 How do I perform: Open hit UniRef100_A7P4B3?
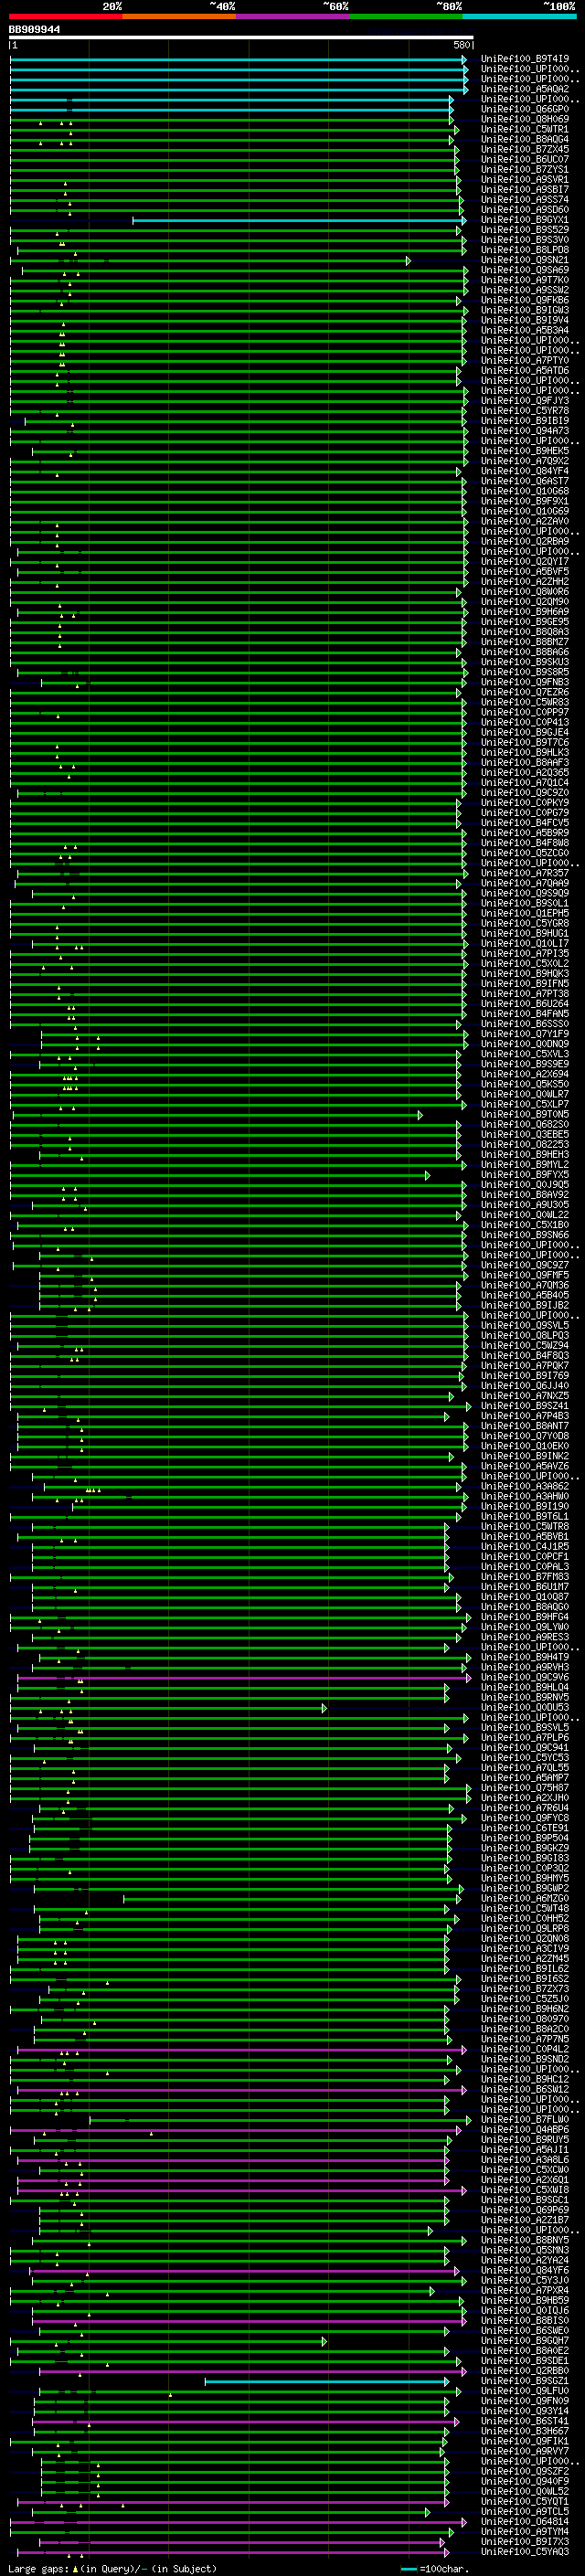pyautogui.click(x=525, y=1416)
